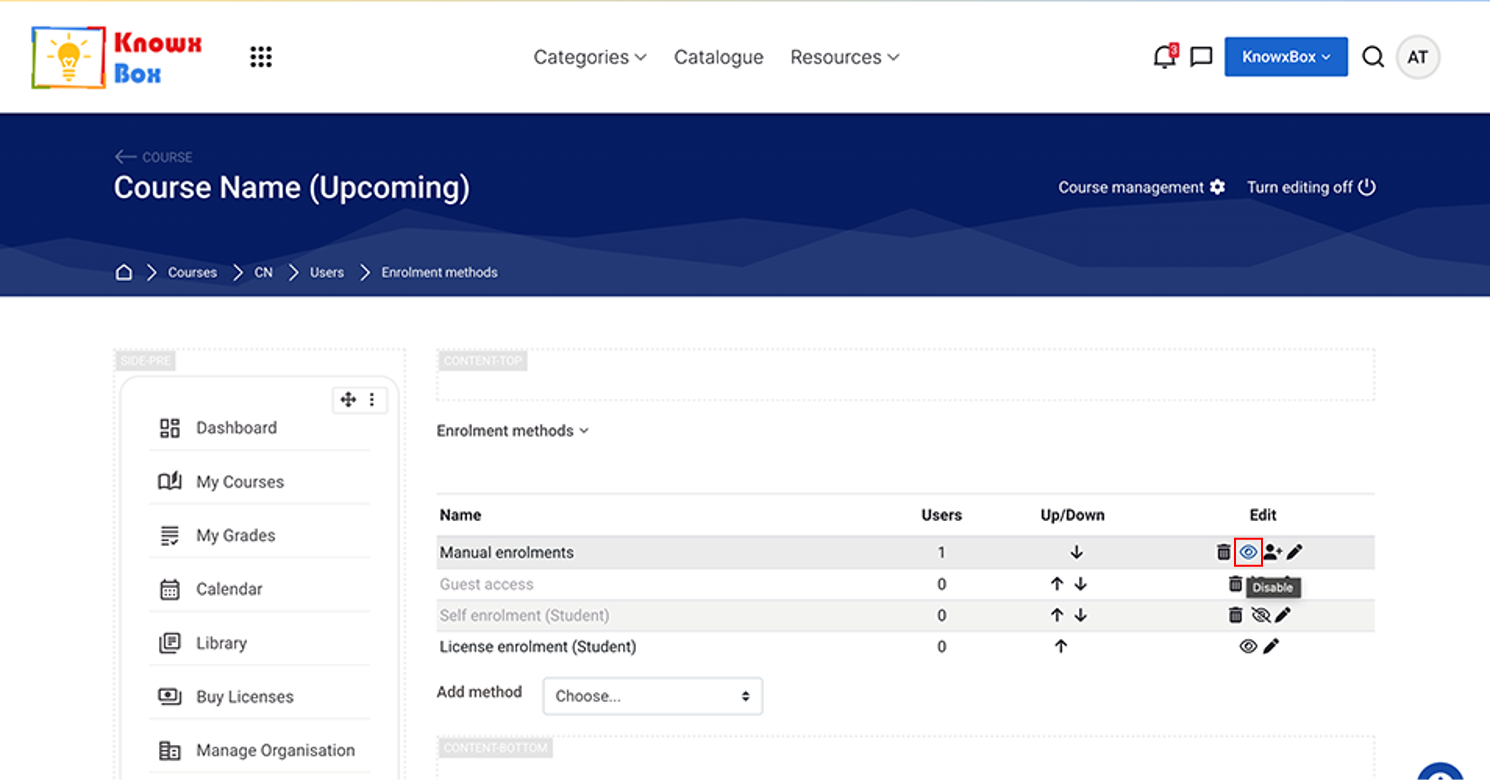Click the CN breadcrumb link

(x=263, y=272)
